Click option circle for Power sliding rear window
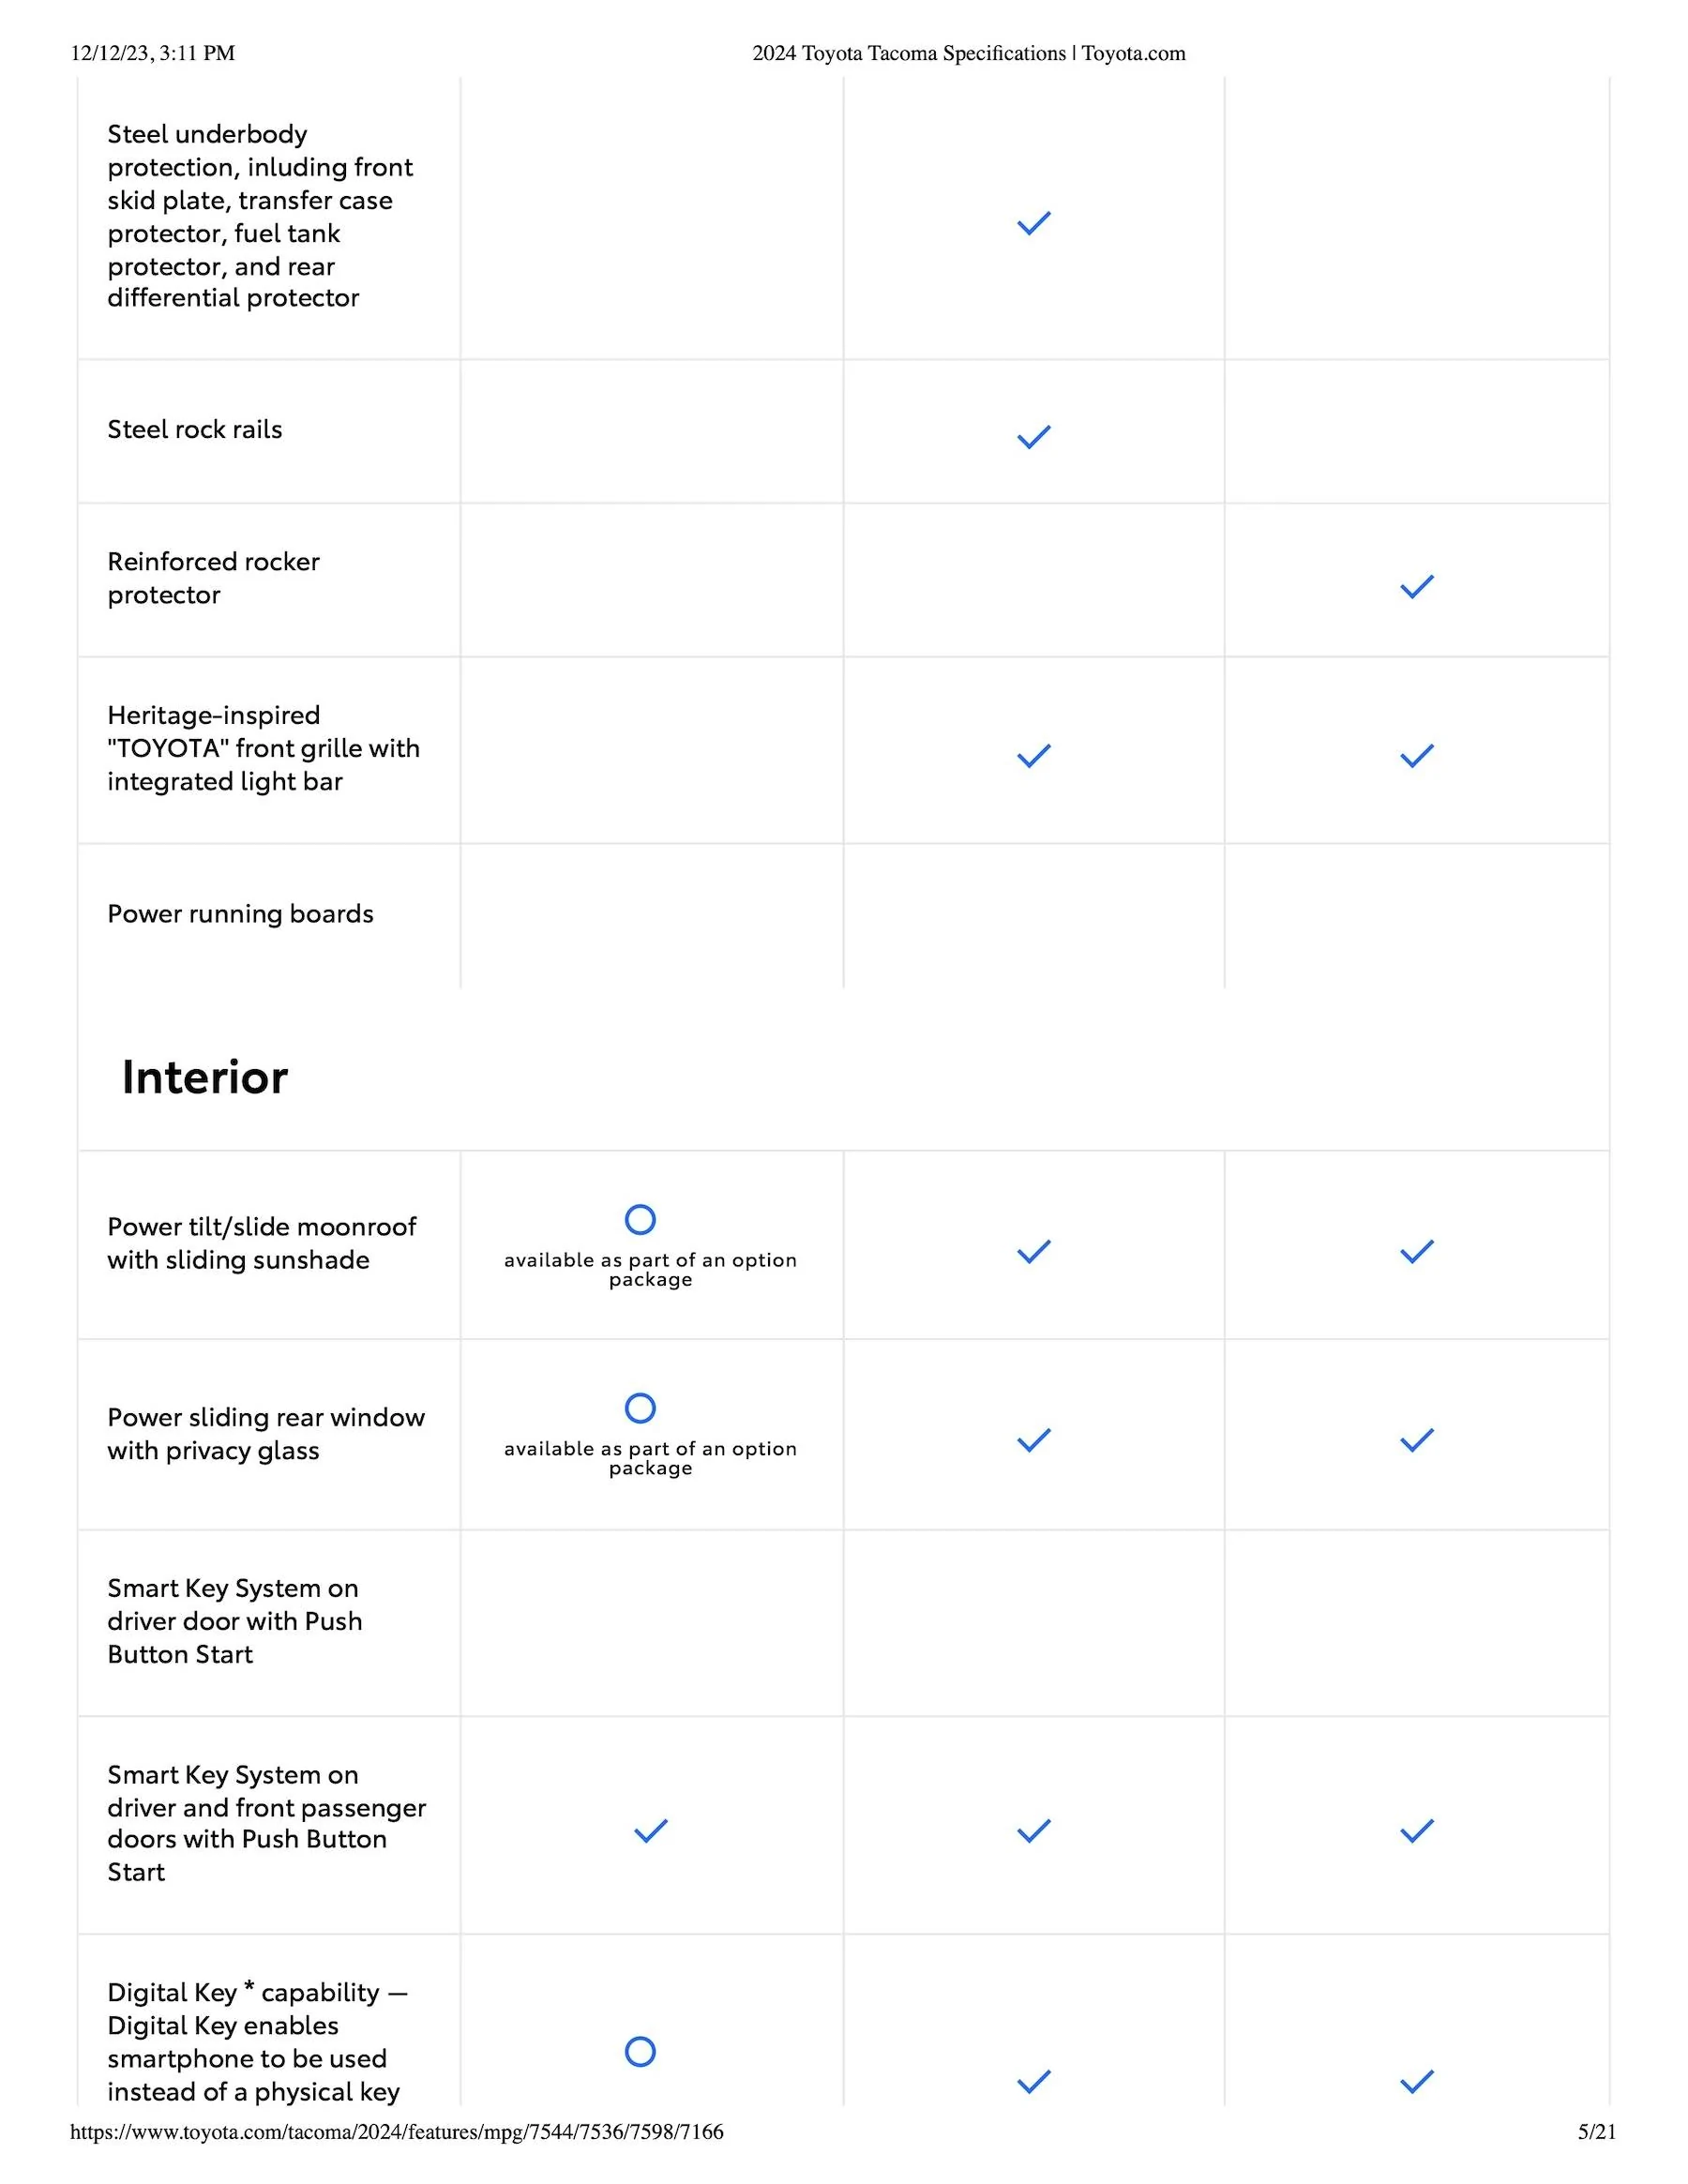 (640, 1408)
